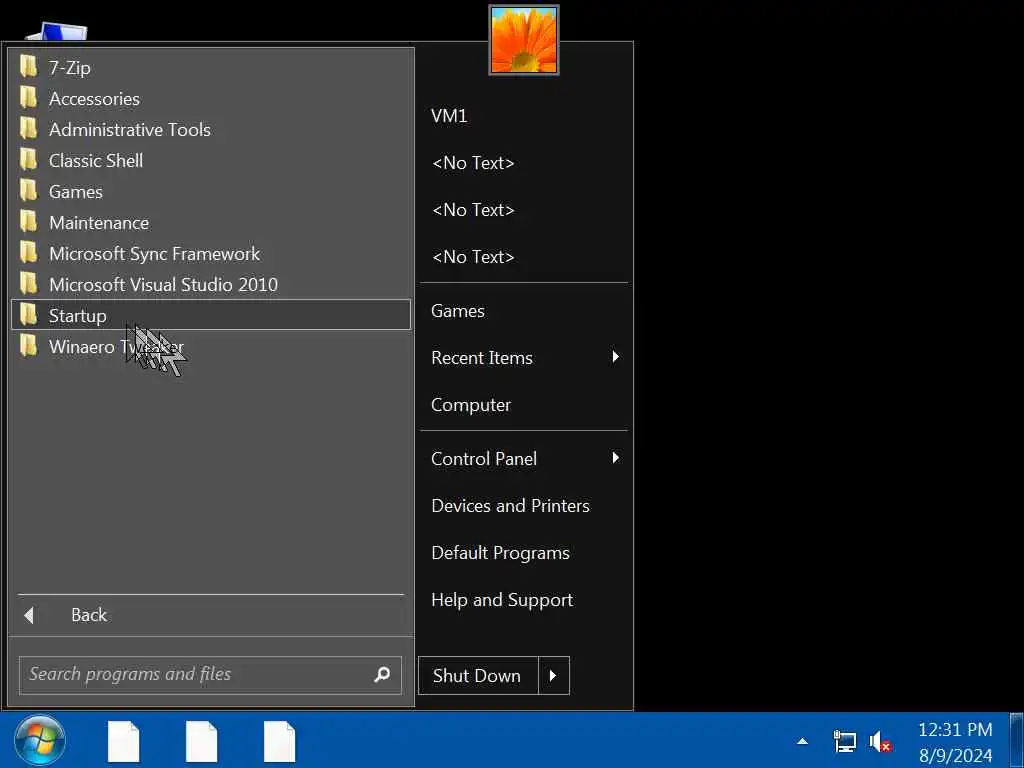This screenshot has height=768, width=1024.
Task: Open the second blank taskbar file icon
Action: 201,741
